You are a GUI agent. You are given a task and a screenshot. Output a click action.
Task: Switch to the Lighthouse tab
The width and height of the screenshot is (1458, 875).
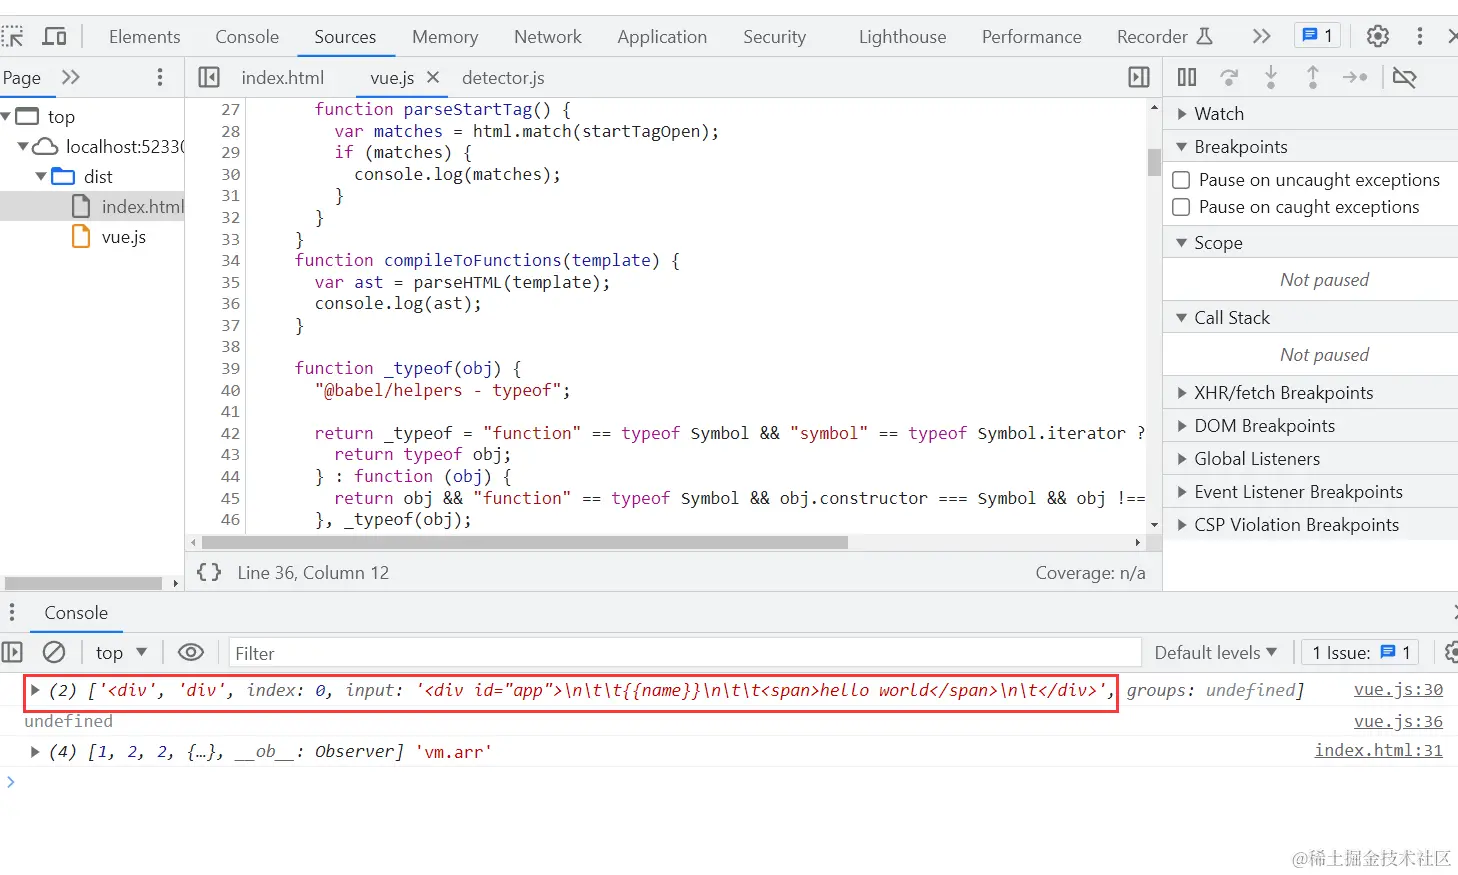902,36
